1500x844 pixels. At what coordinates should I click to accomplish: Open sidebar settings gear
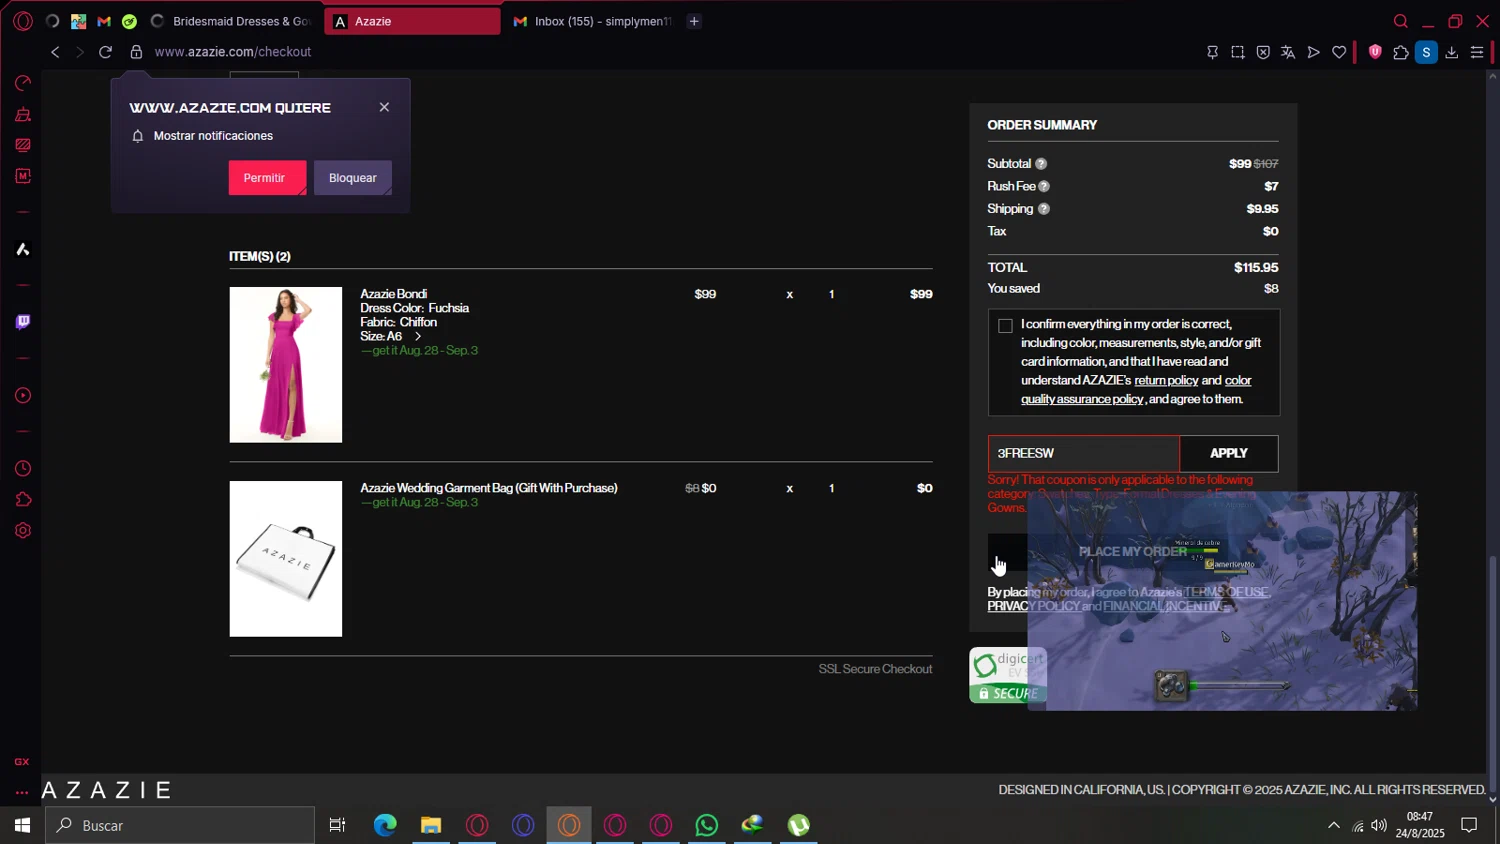[x=23, y=531]
